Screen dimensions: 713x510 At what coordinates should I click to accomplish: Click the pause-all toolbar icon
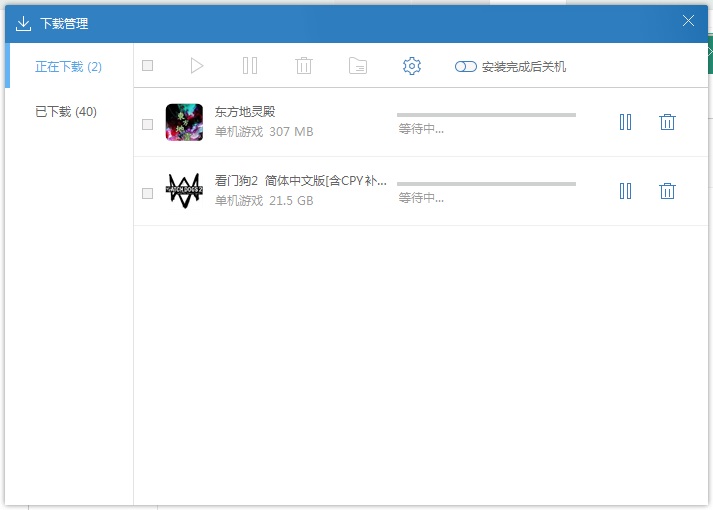pyautogui.click(x=250, y=66)
